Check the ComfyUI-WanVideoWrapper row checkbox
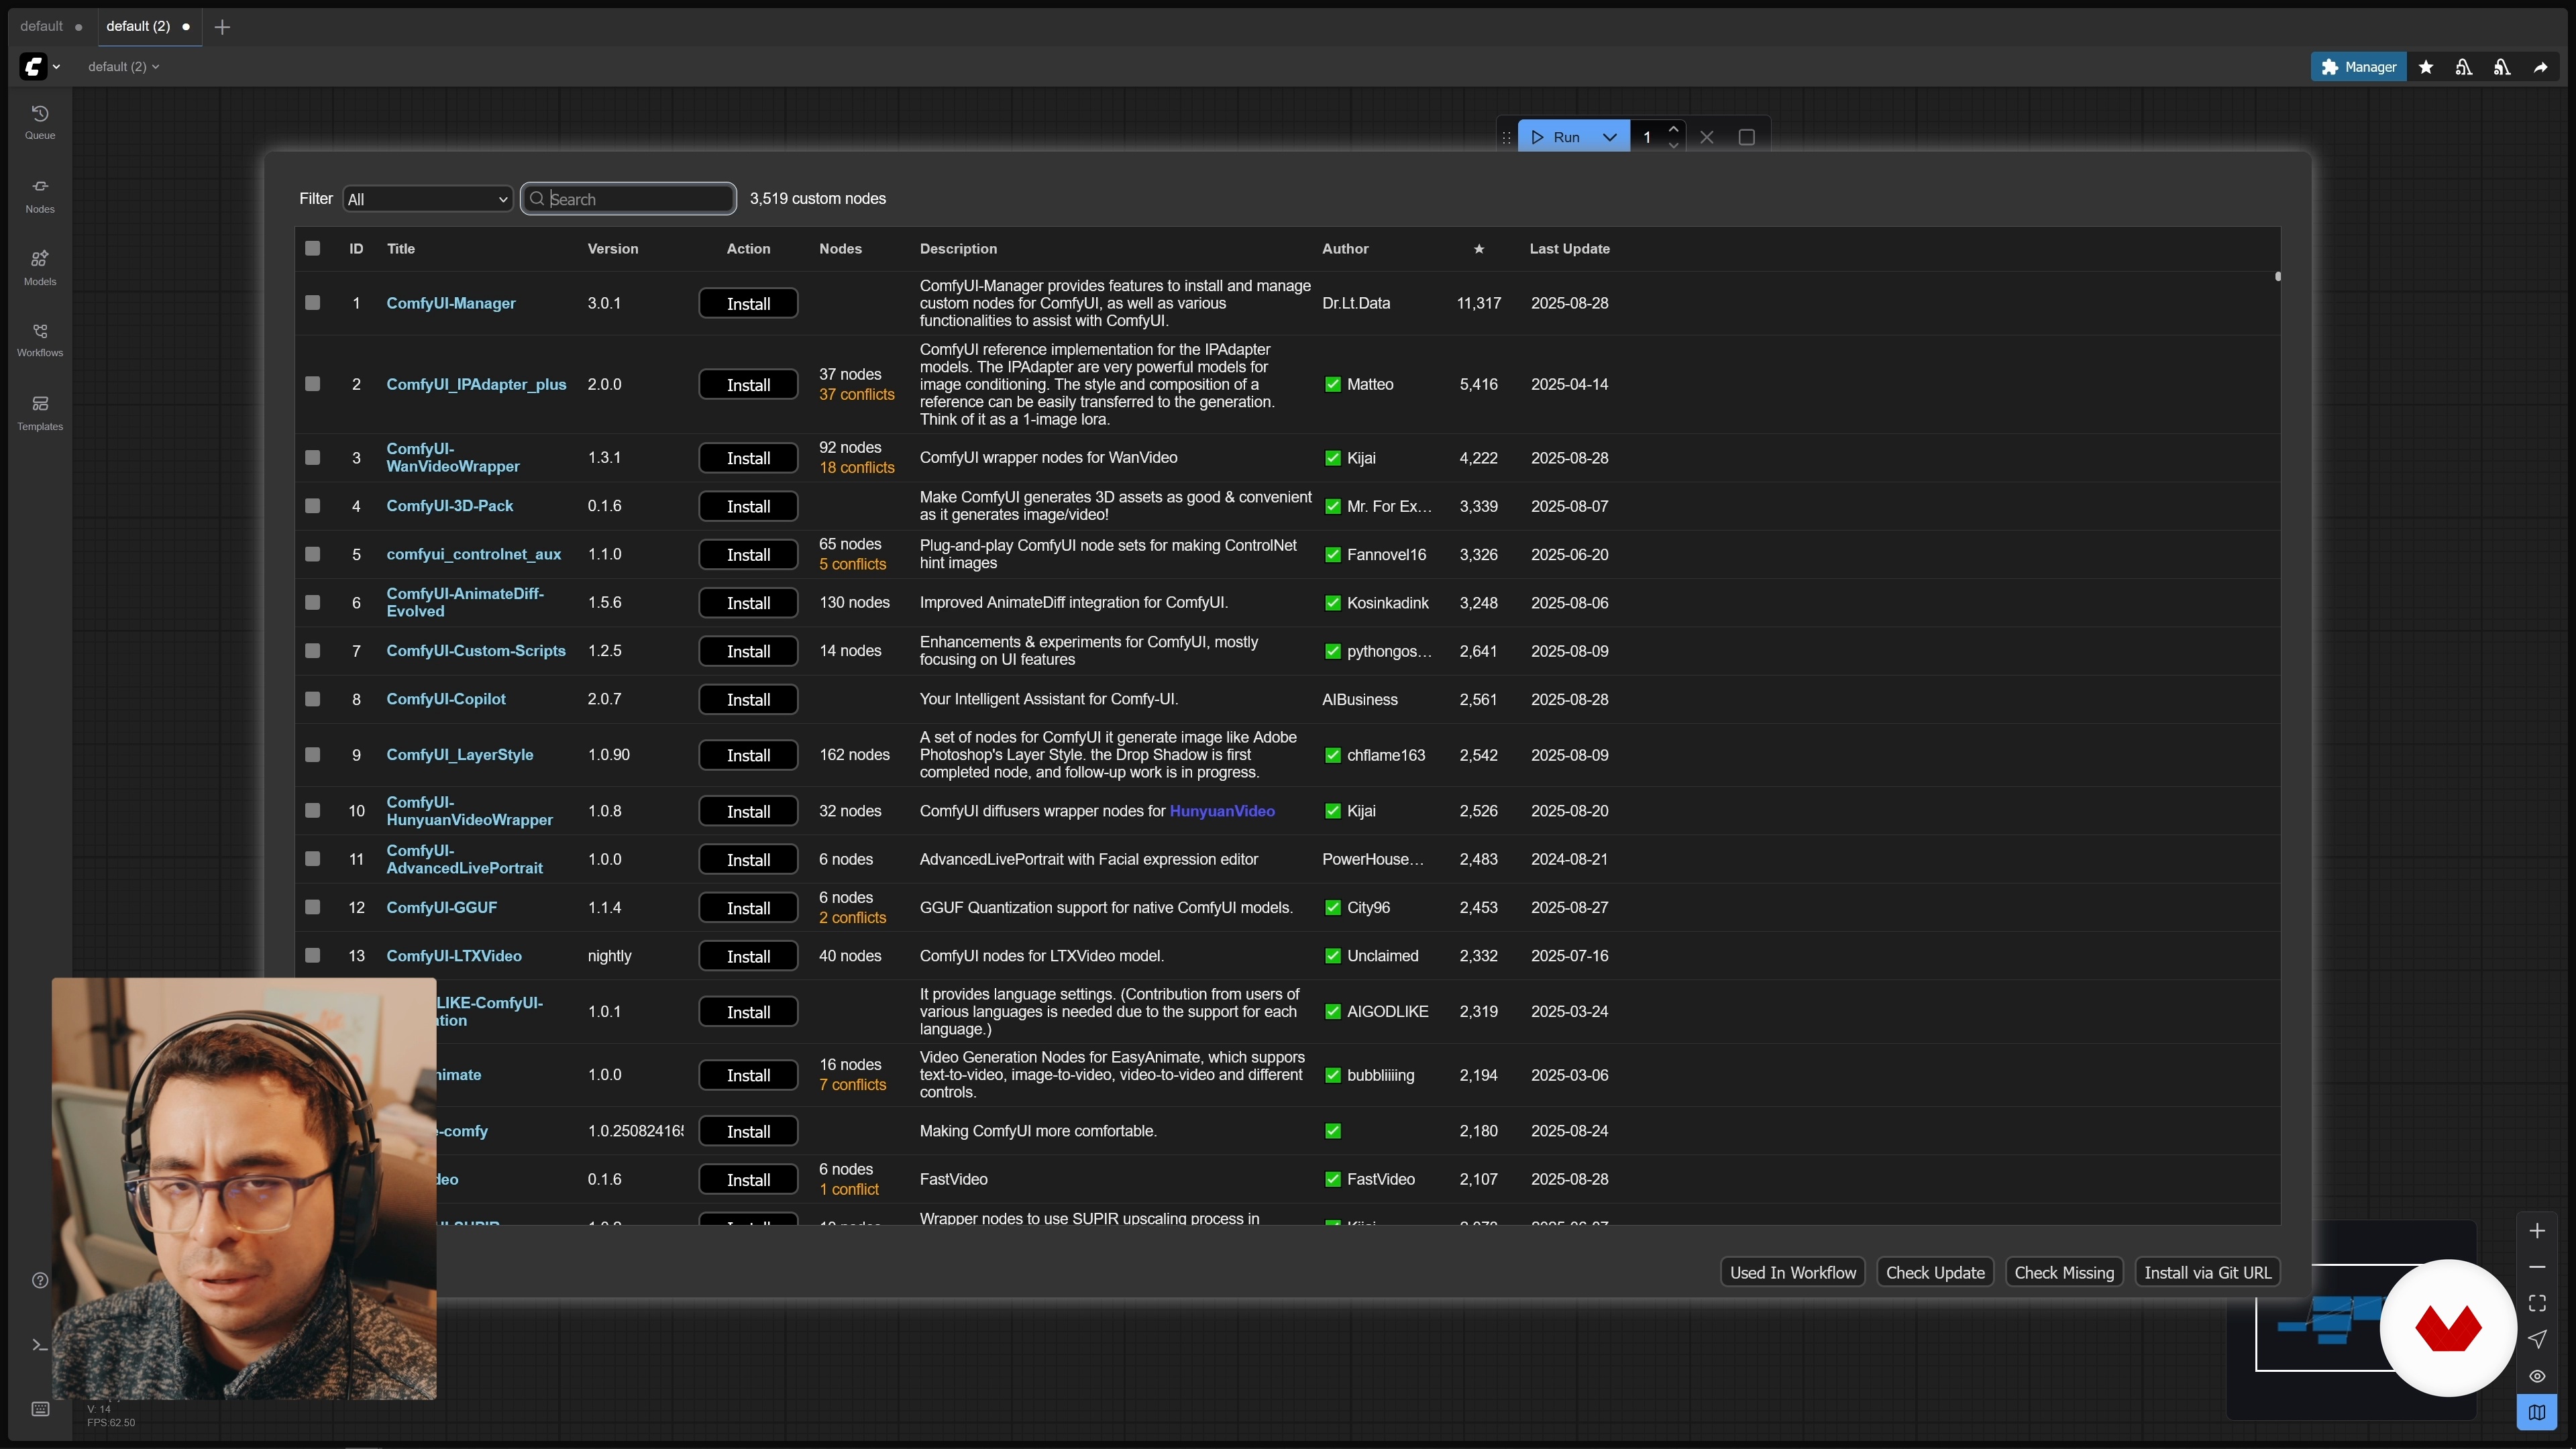The height and width of the screenshot is (1449, 2576). 313,458
